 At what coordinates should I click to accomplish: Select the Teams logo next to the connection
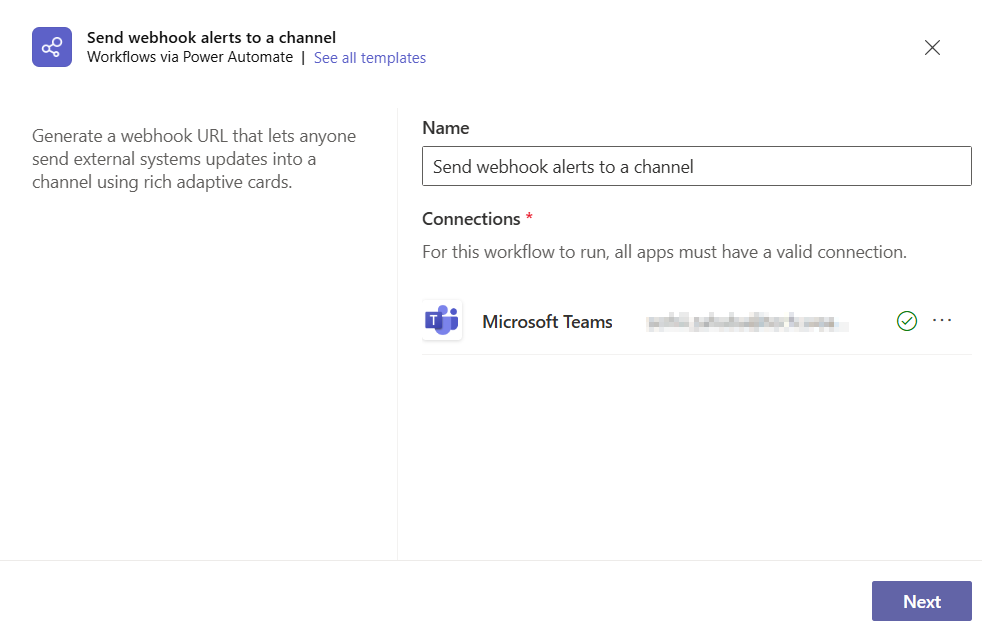(442, 320)
